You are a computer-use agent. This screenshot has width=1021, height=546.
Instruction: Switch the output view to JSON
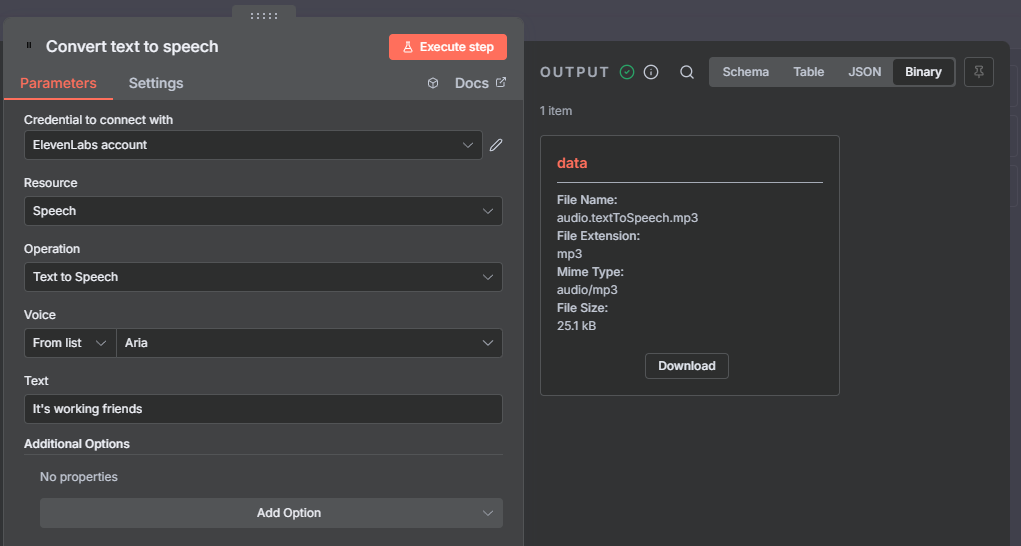[865, 72]
